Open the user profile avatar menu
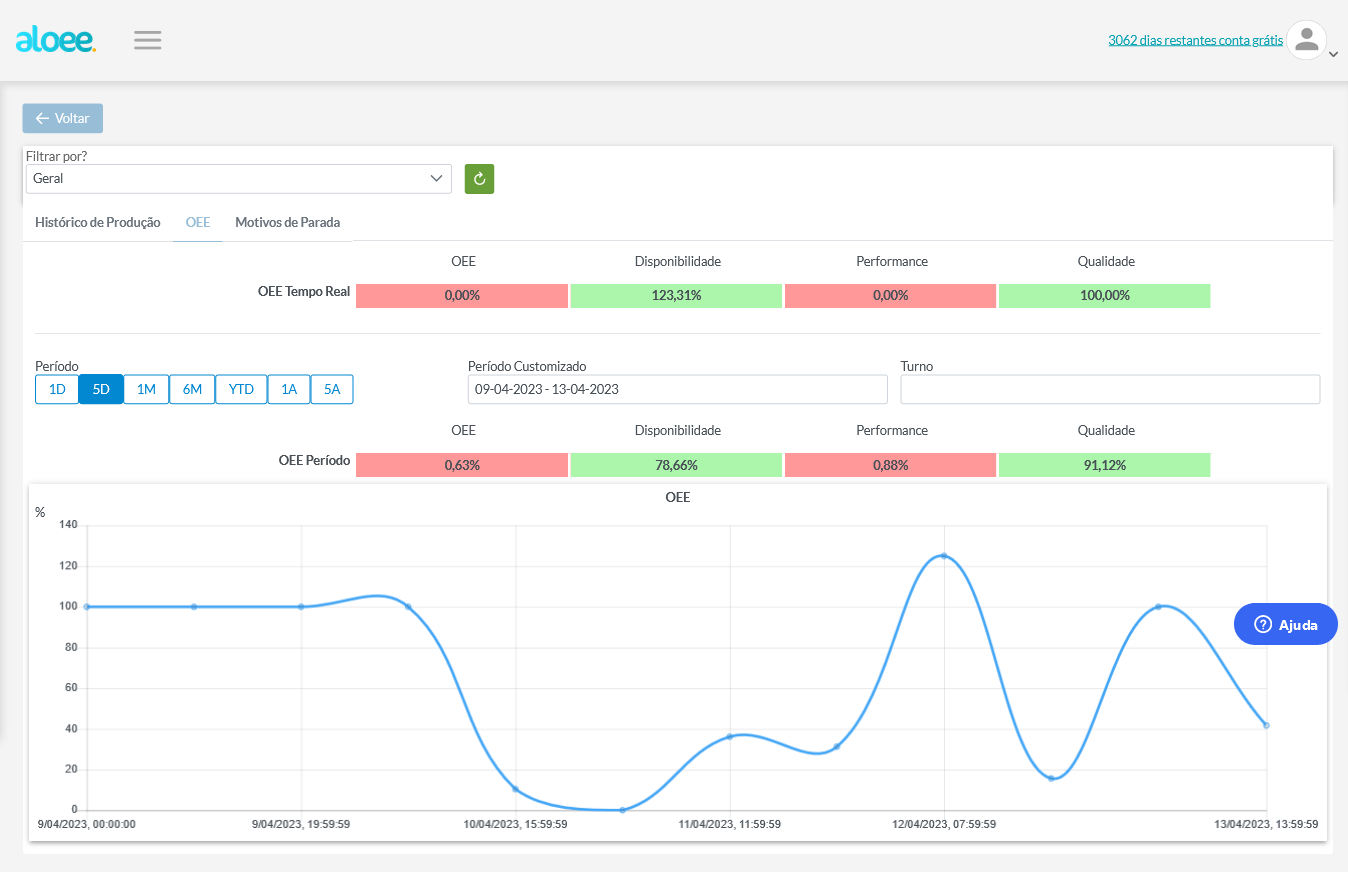The image size is (1348, 872). pos(1305,40)
